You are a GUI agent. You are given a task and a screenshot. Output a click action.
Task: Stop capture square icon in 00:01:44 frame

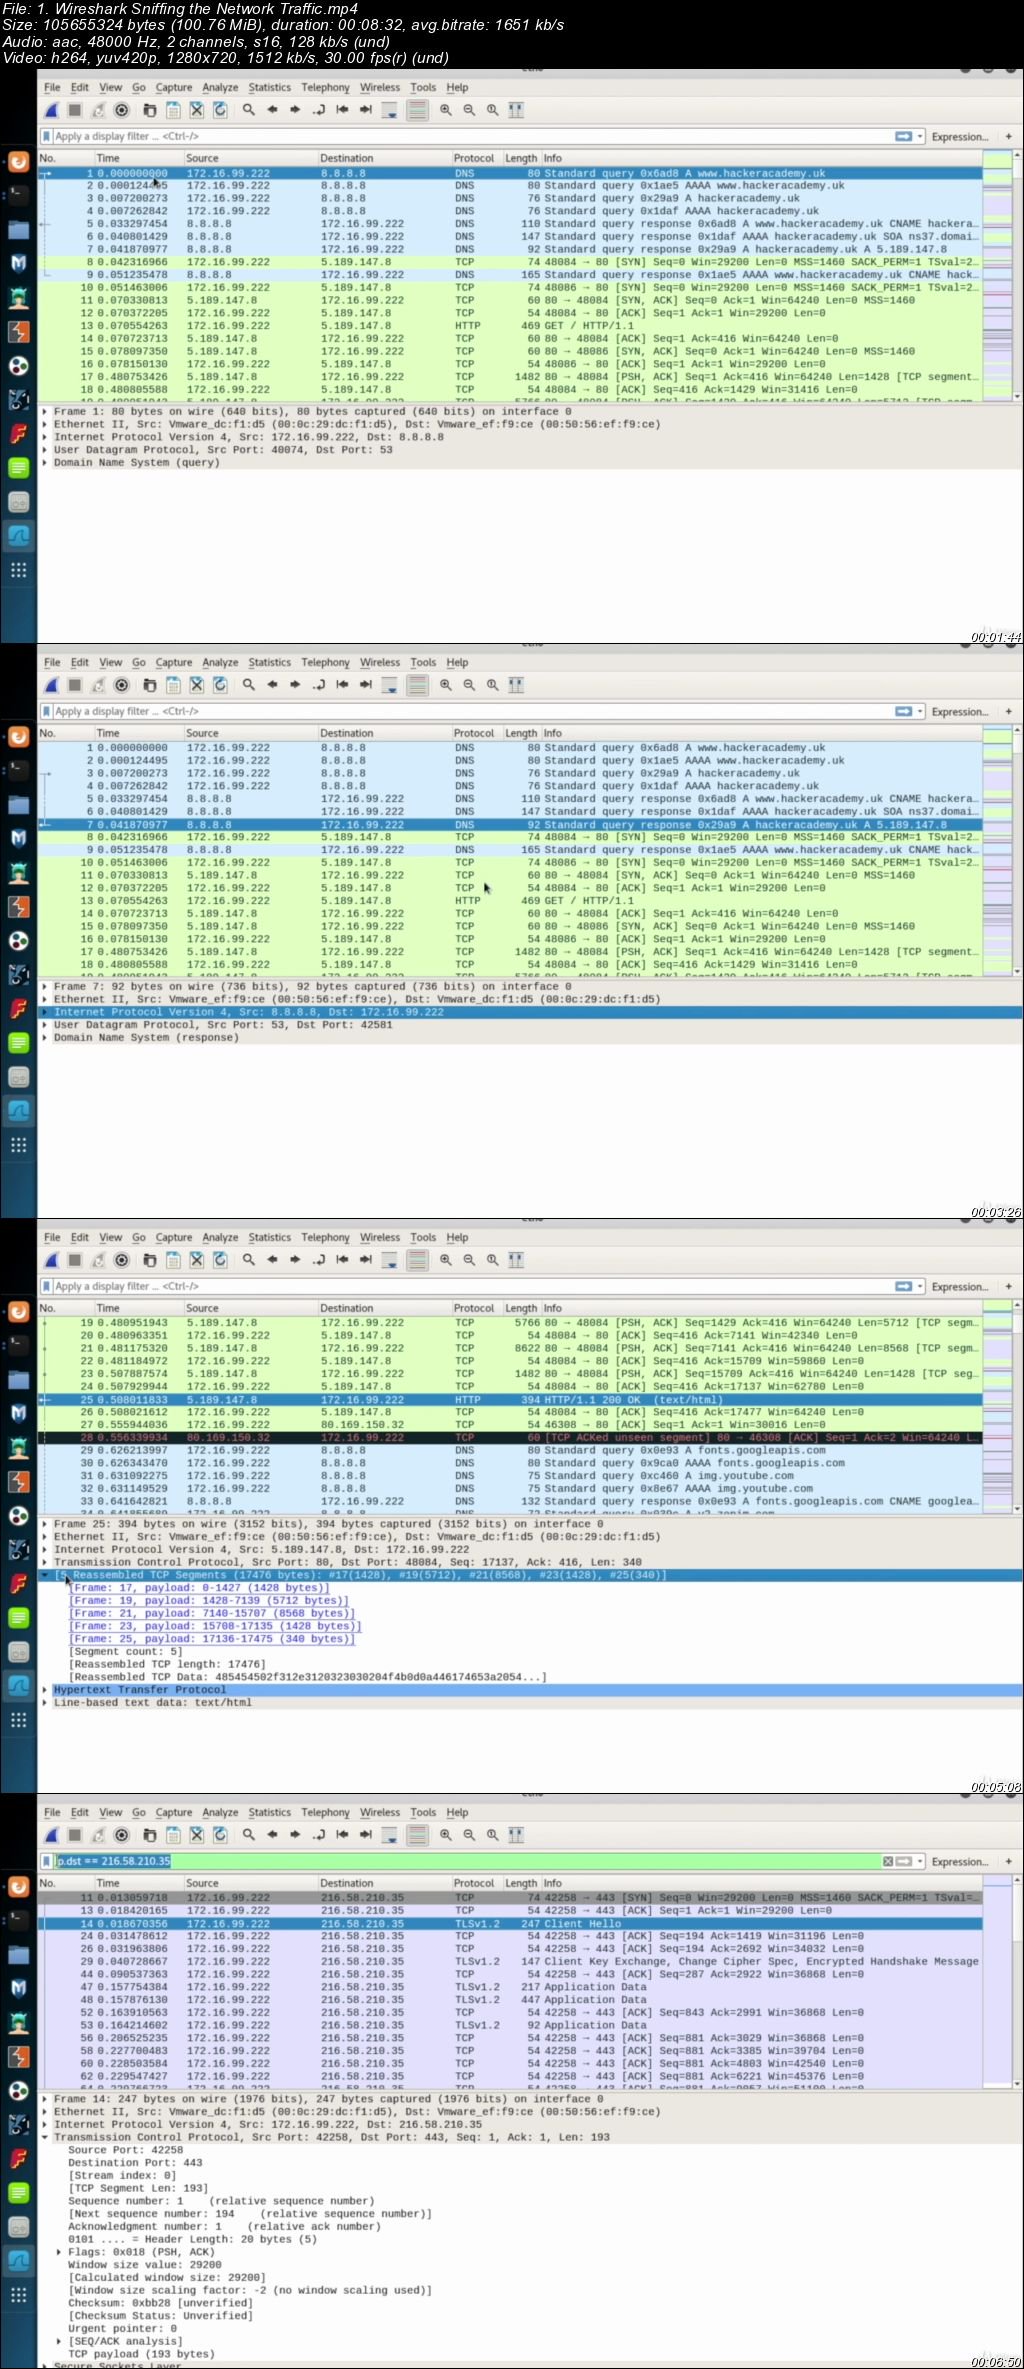[x=75, y=110]
